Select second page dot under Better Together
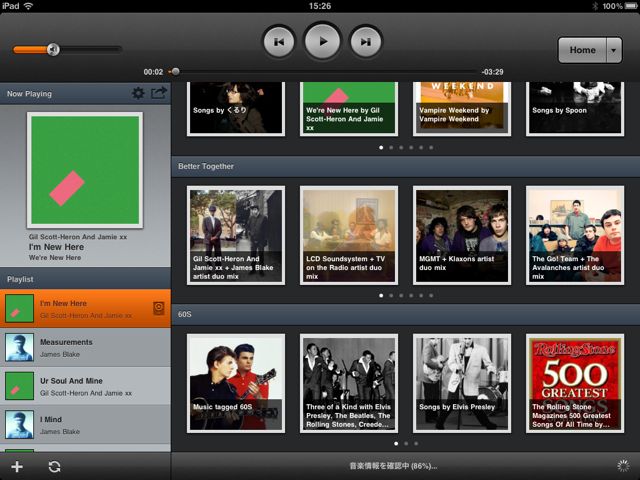 (x=391, y=296)
